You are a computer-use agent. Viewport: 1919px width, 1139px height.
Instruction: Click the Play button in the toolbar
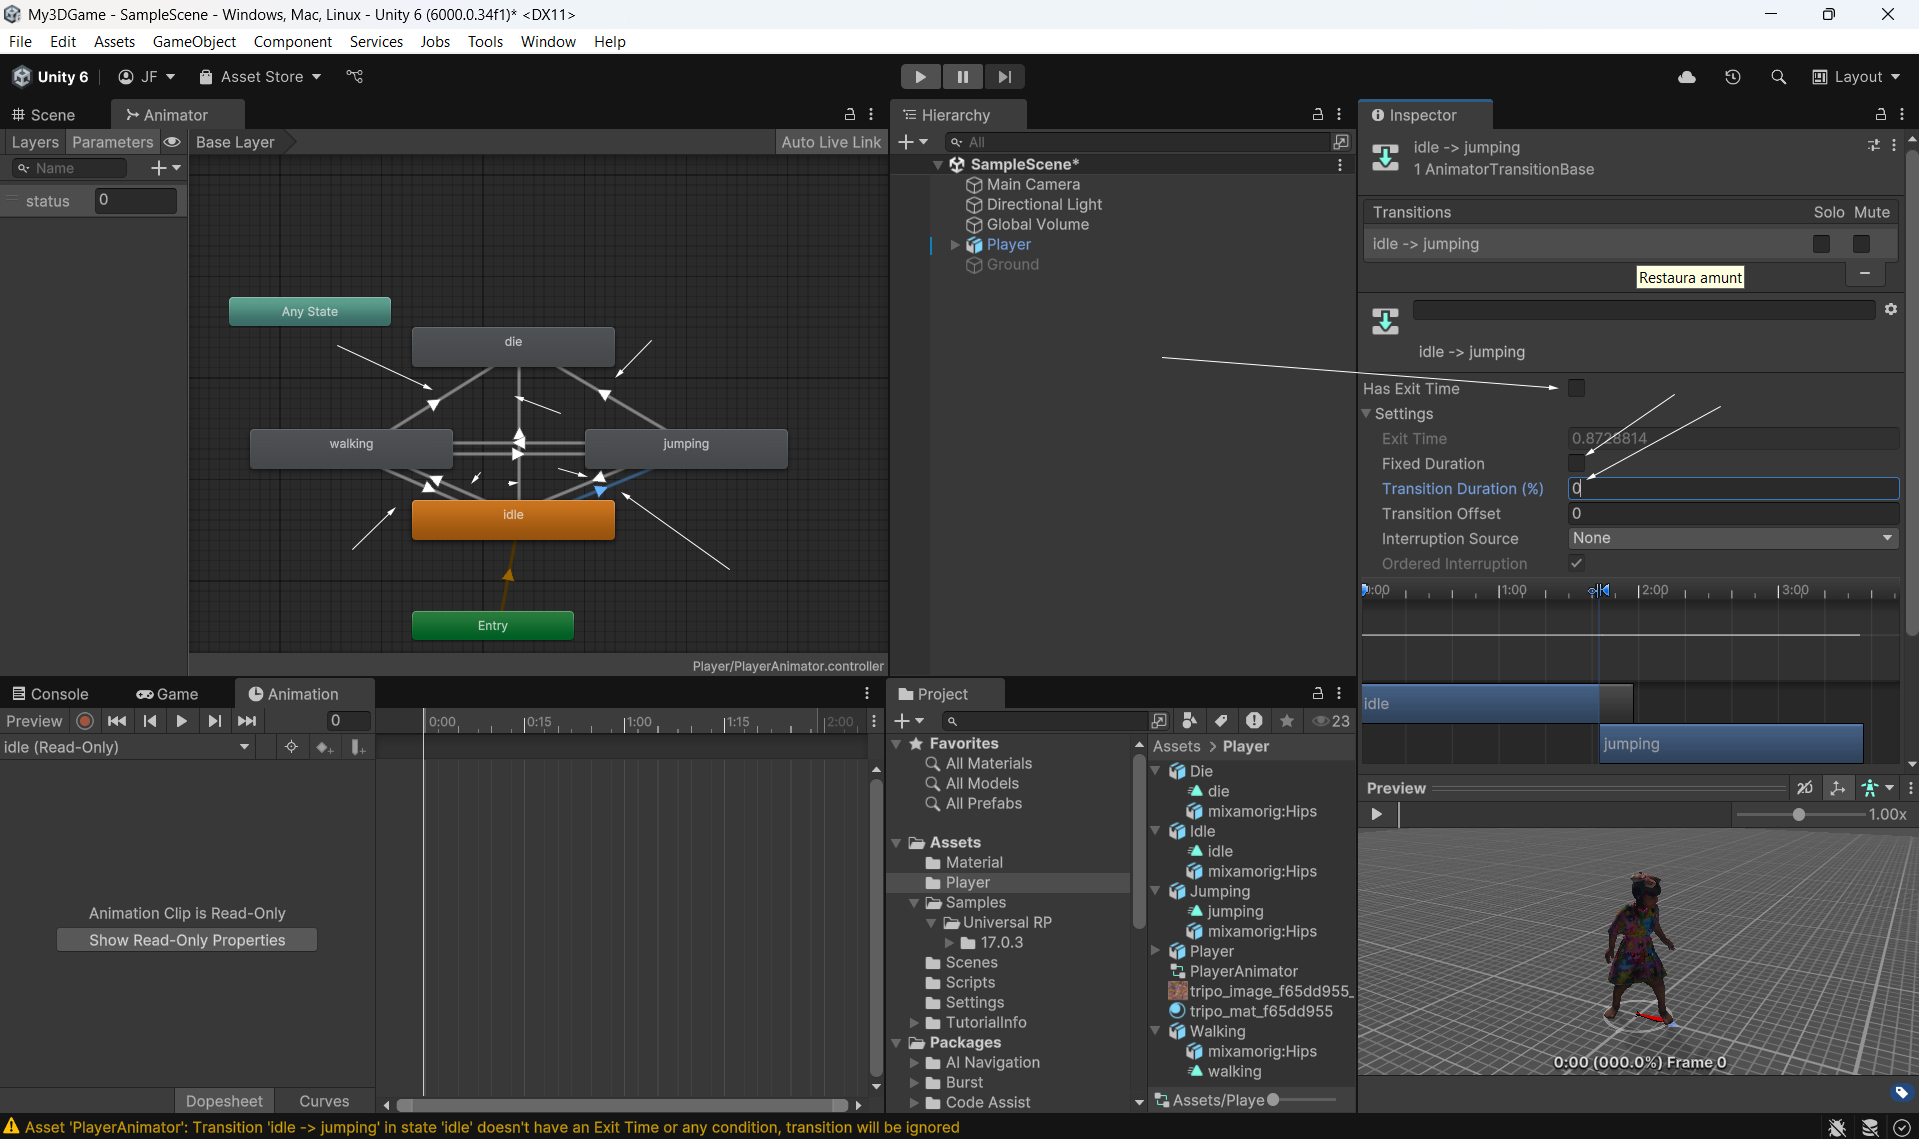click(920, 77)
